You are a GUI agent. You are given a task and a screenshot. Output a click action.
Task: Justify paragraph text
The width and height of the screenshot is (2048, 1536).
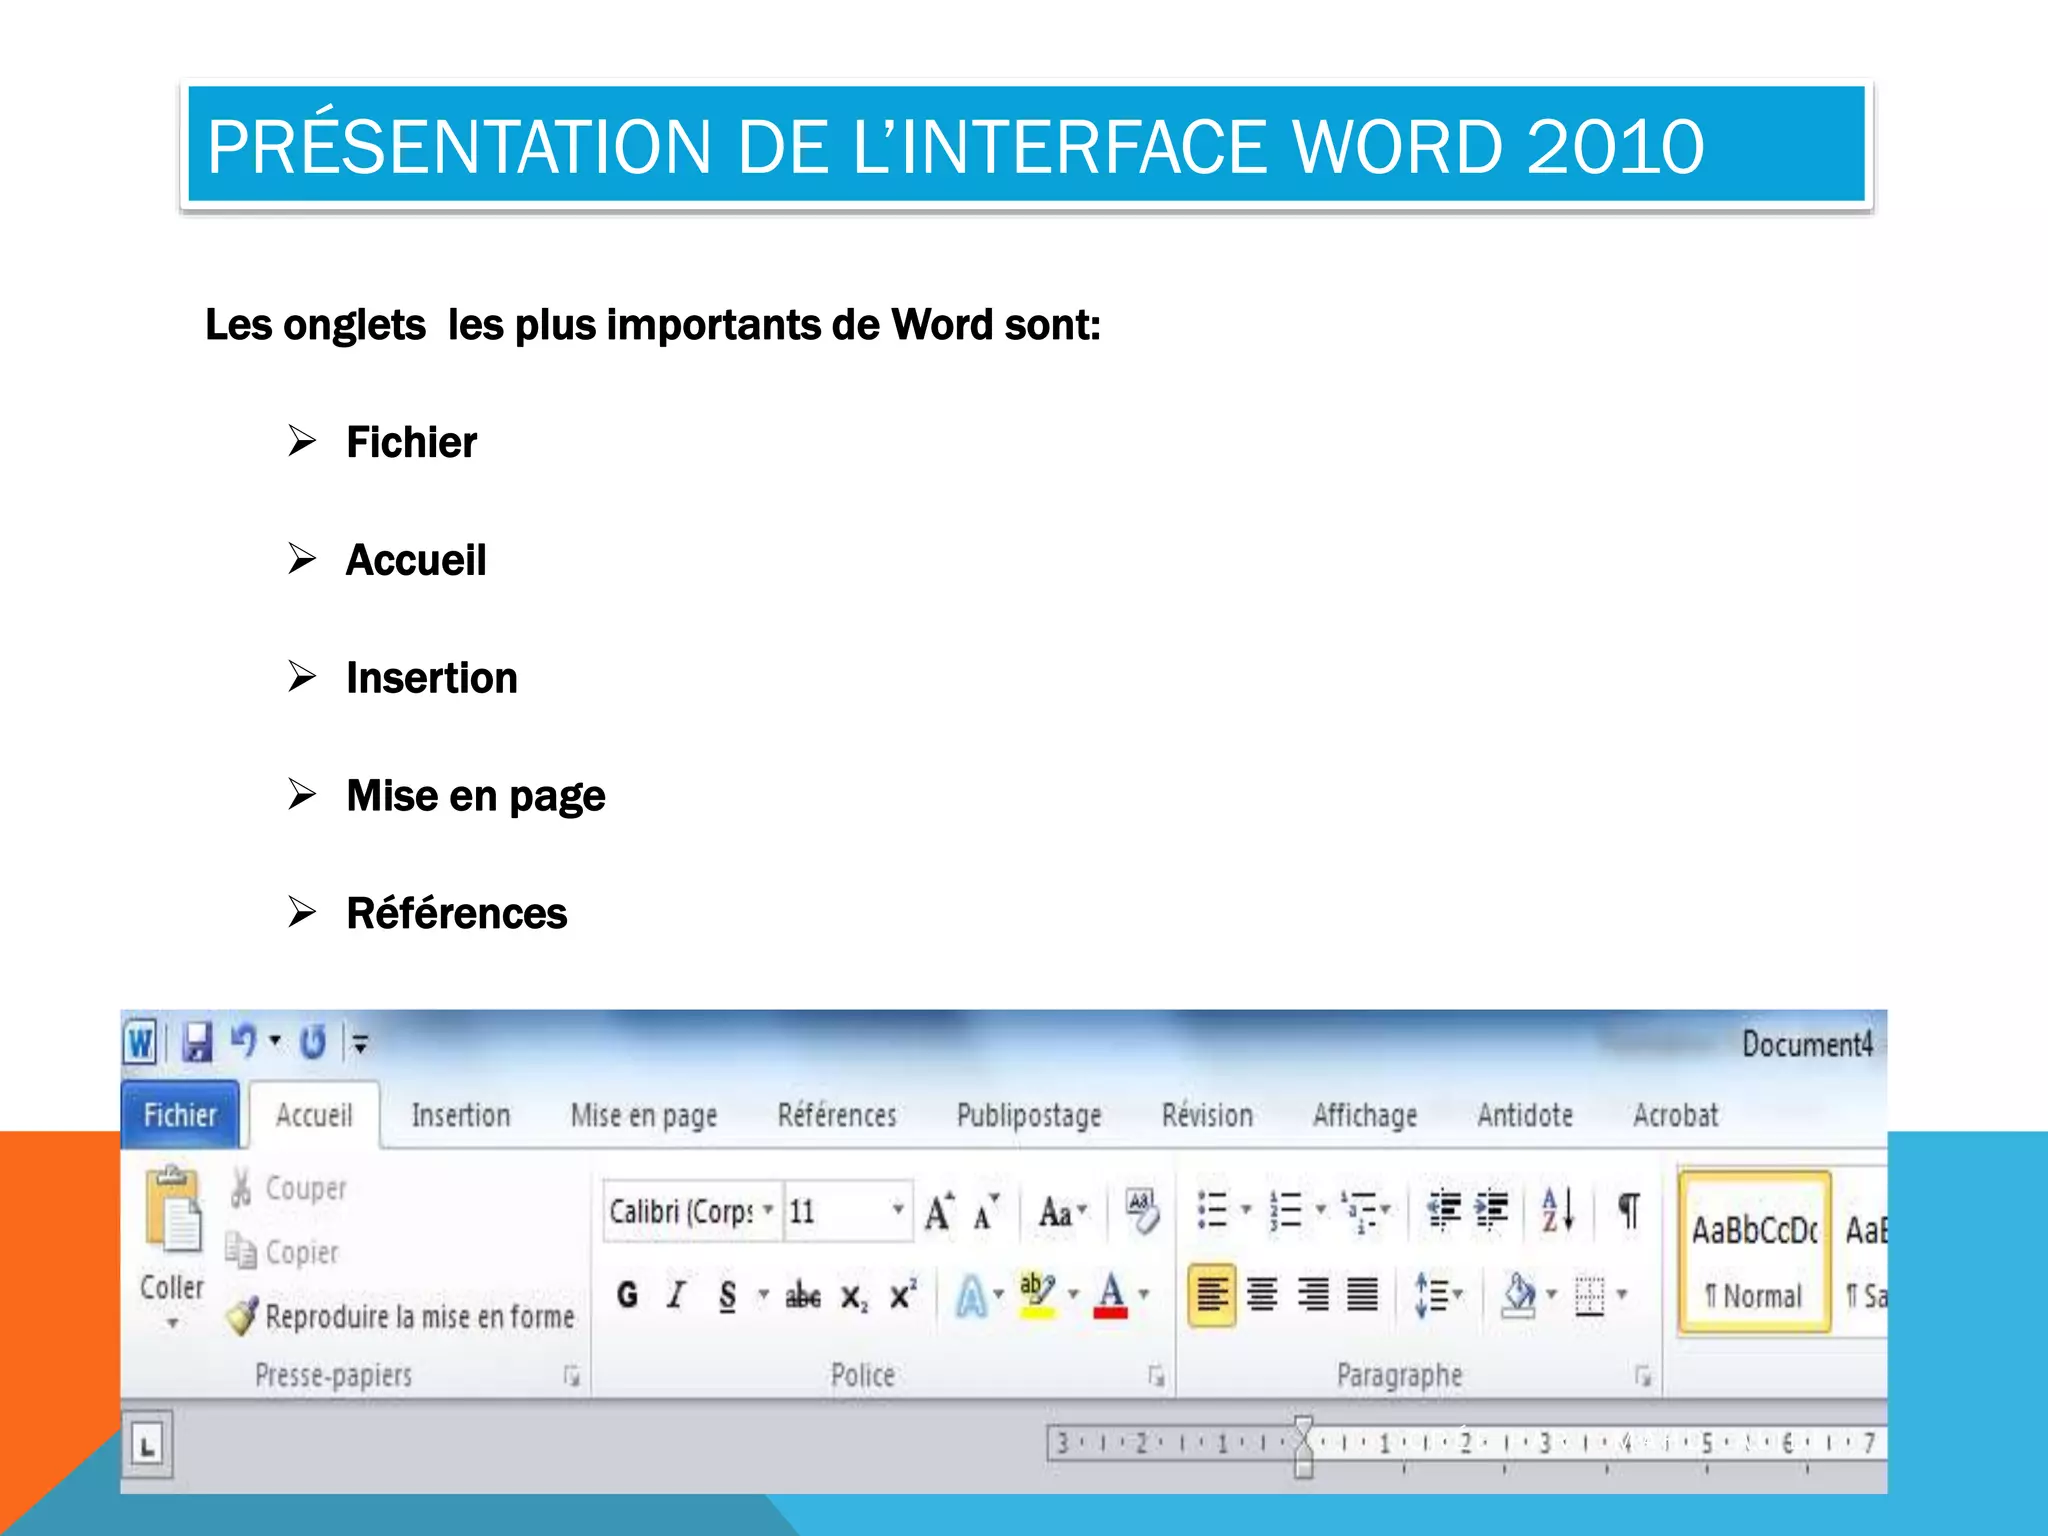click(x=1362, y=1295)
